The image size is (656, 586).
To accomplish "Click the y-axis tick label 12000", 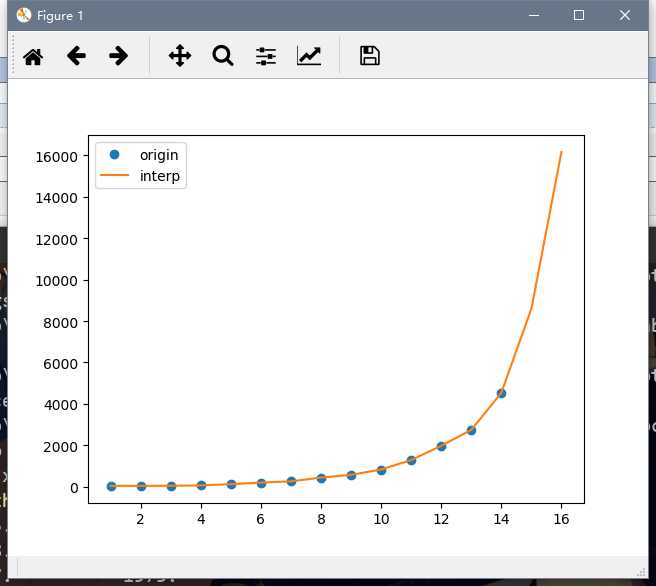I will tap(56, 240).
